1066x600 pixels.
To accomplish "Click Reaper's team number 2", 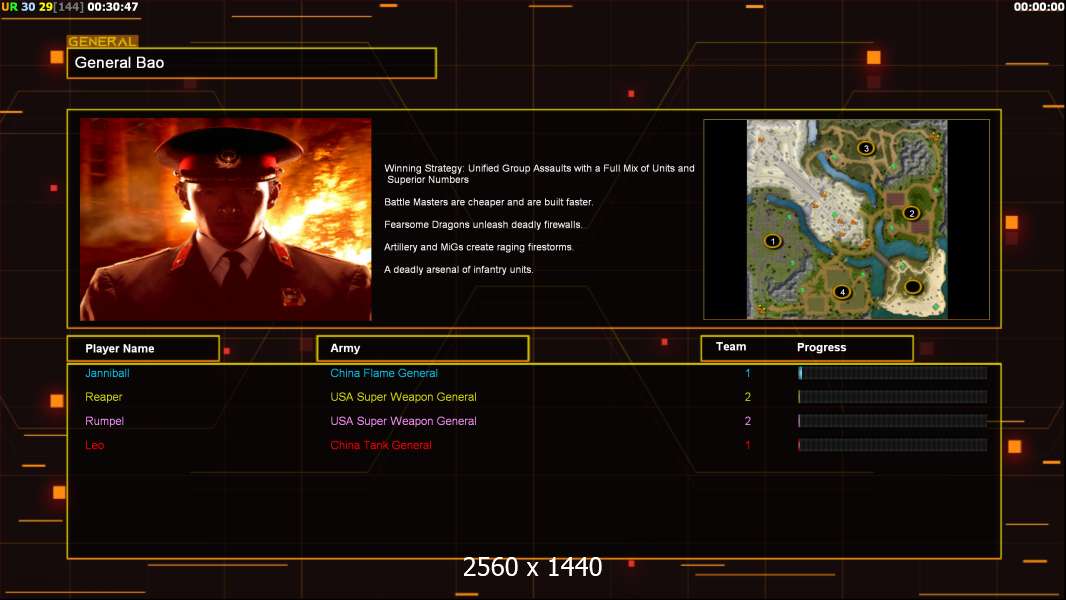I will click(x=748, y=397).
